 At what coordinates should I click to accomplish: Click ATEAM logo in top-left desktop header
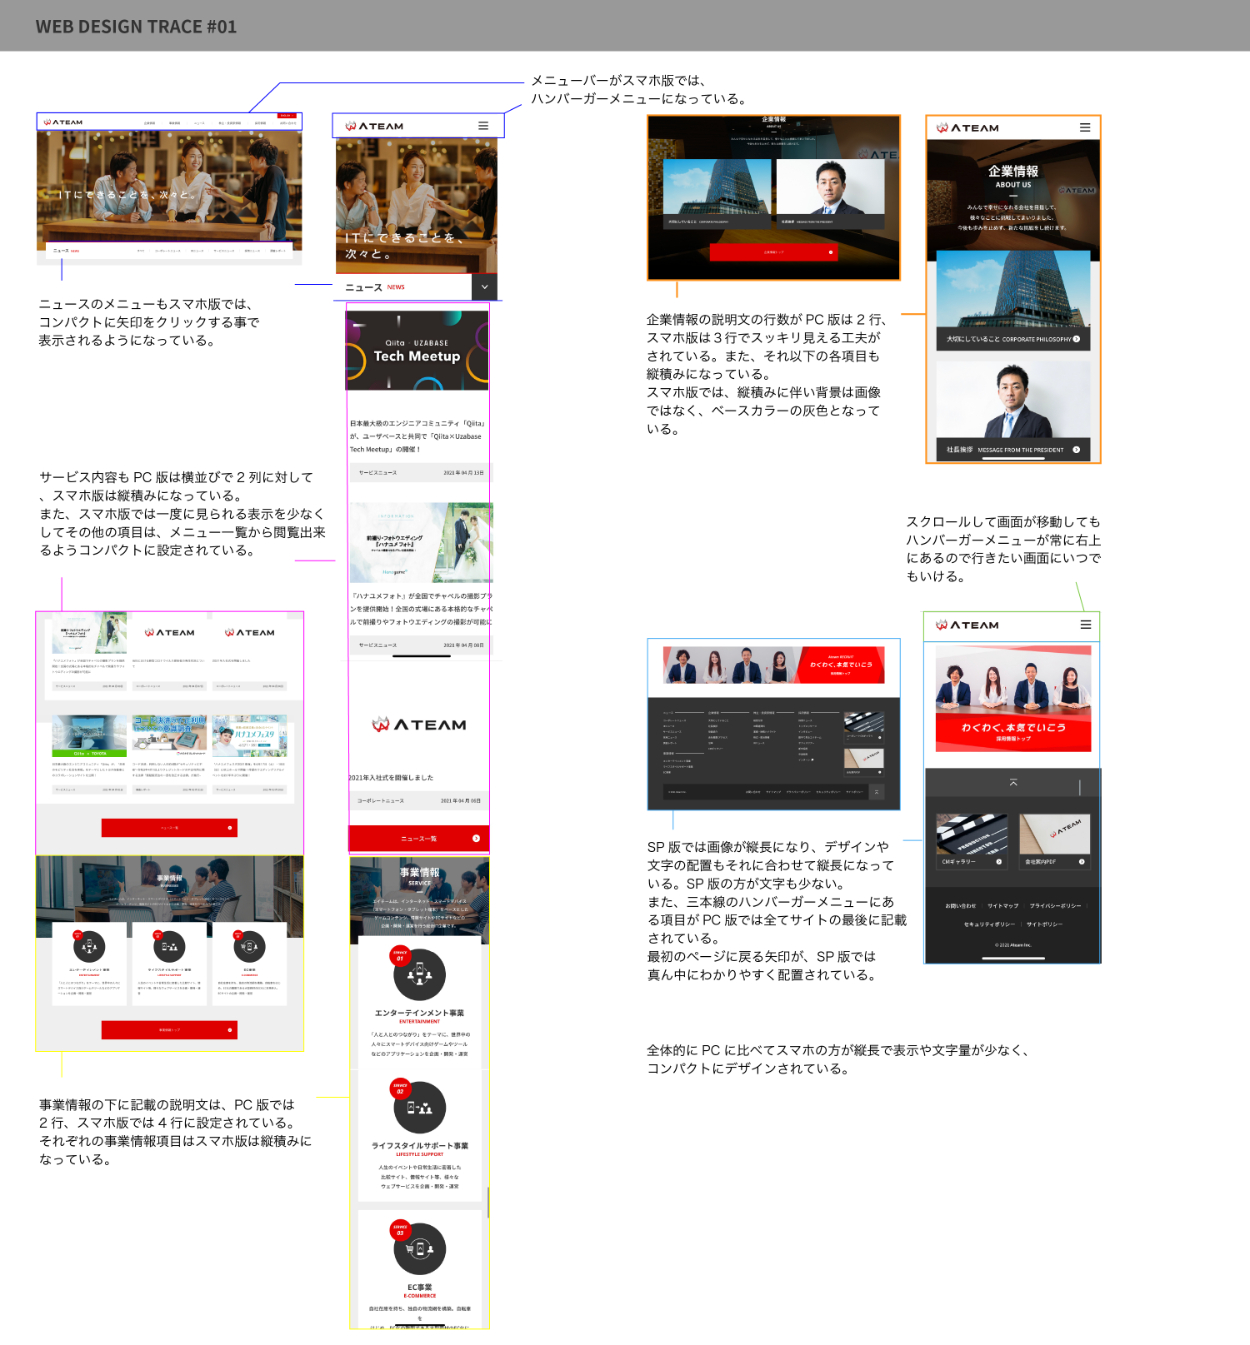point(63,122)
